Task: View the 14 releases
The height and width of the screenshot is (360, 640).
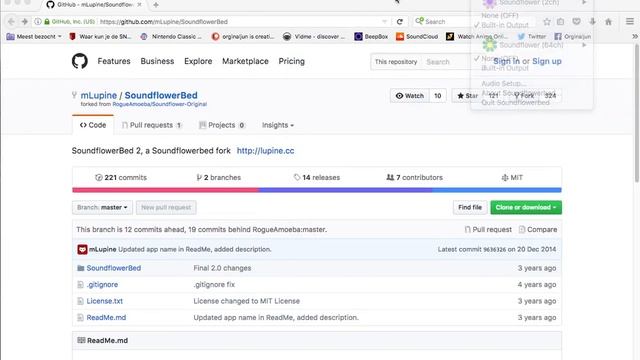Action: click(317, 178)
